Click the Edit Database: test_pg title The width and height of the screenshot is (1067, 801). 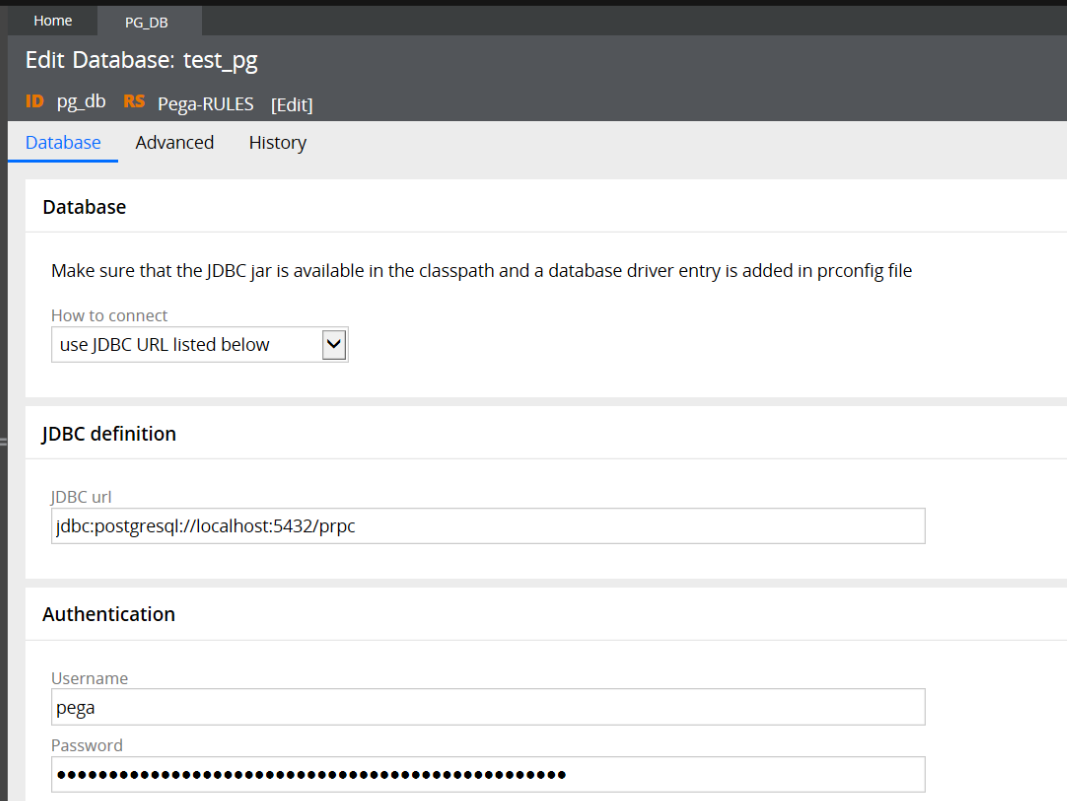tap(141, 60)
